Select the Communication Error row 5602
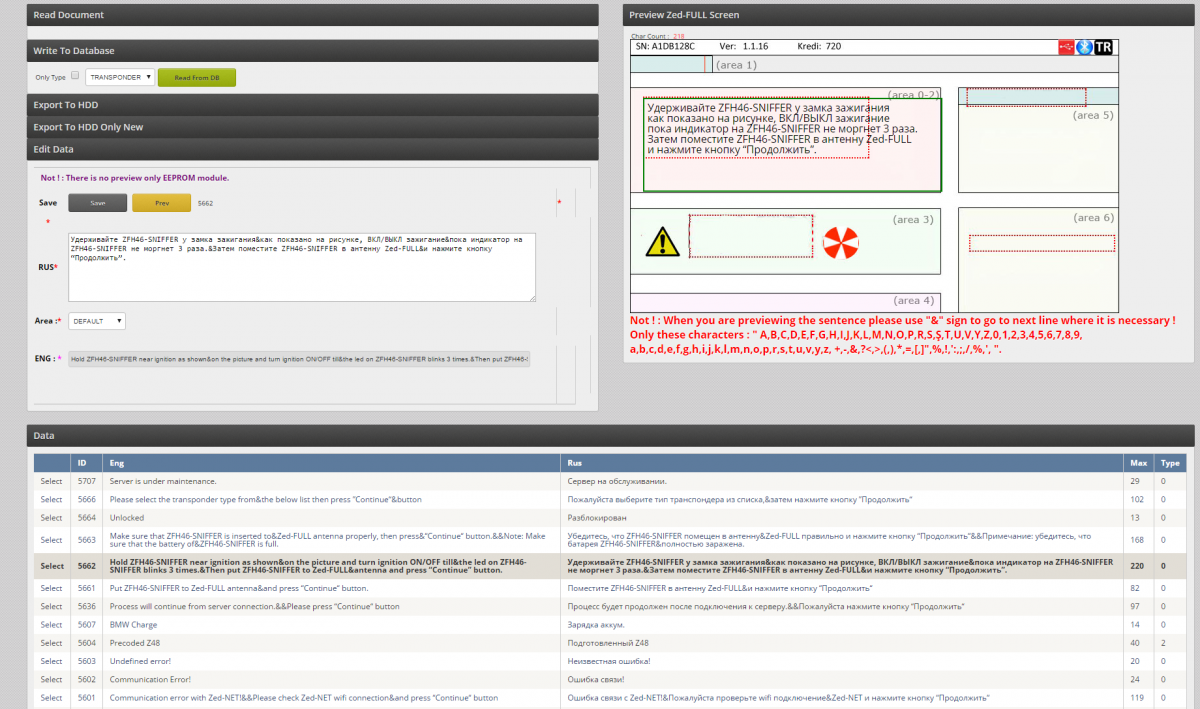 point(51,679)
